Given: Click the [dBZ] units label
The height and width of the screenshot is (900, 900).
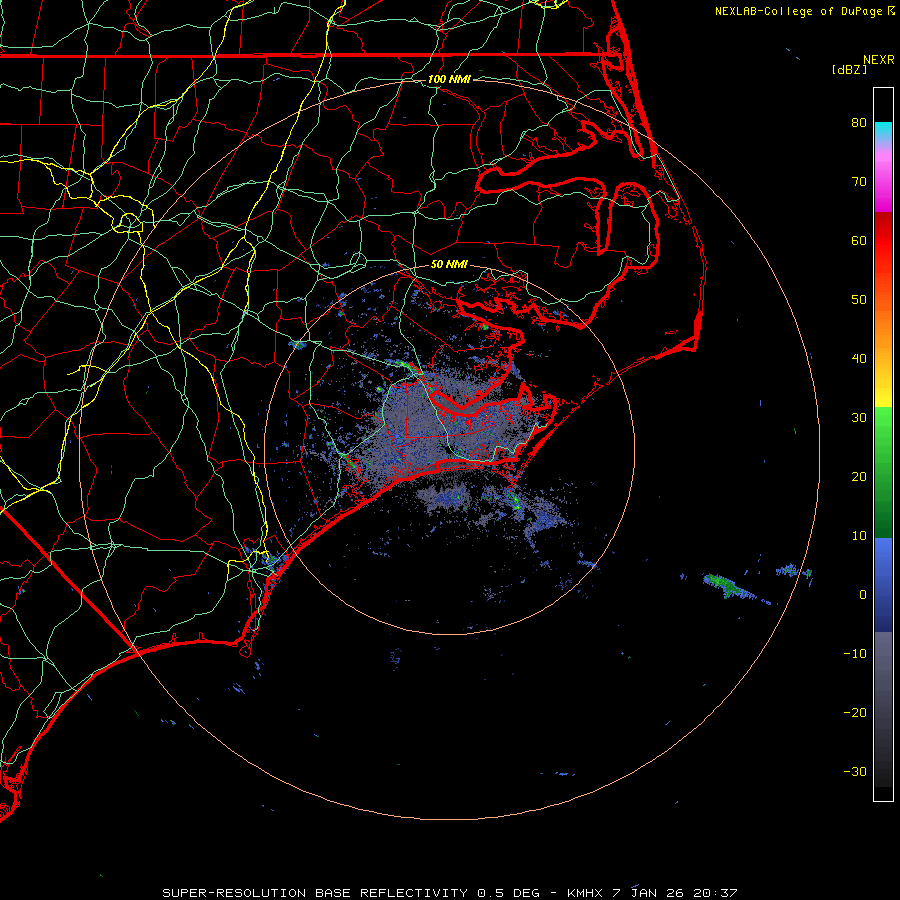Looking at the screenshot, I should [x=849, y=69].
